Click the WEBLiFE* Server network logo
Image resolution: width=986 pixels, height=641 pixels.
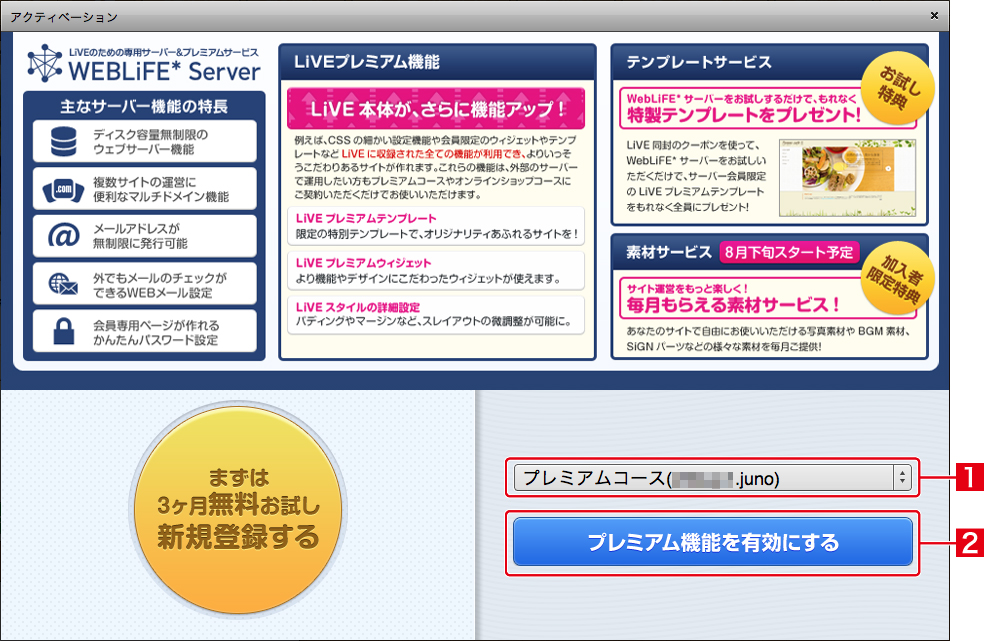click(x=45, y=63)
